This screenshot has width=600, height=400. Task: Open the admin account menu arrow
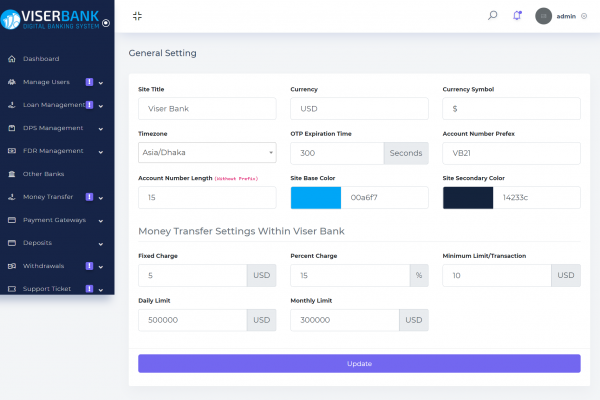(x=584, y=16)
